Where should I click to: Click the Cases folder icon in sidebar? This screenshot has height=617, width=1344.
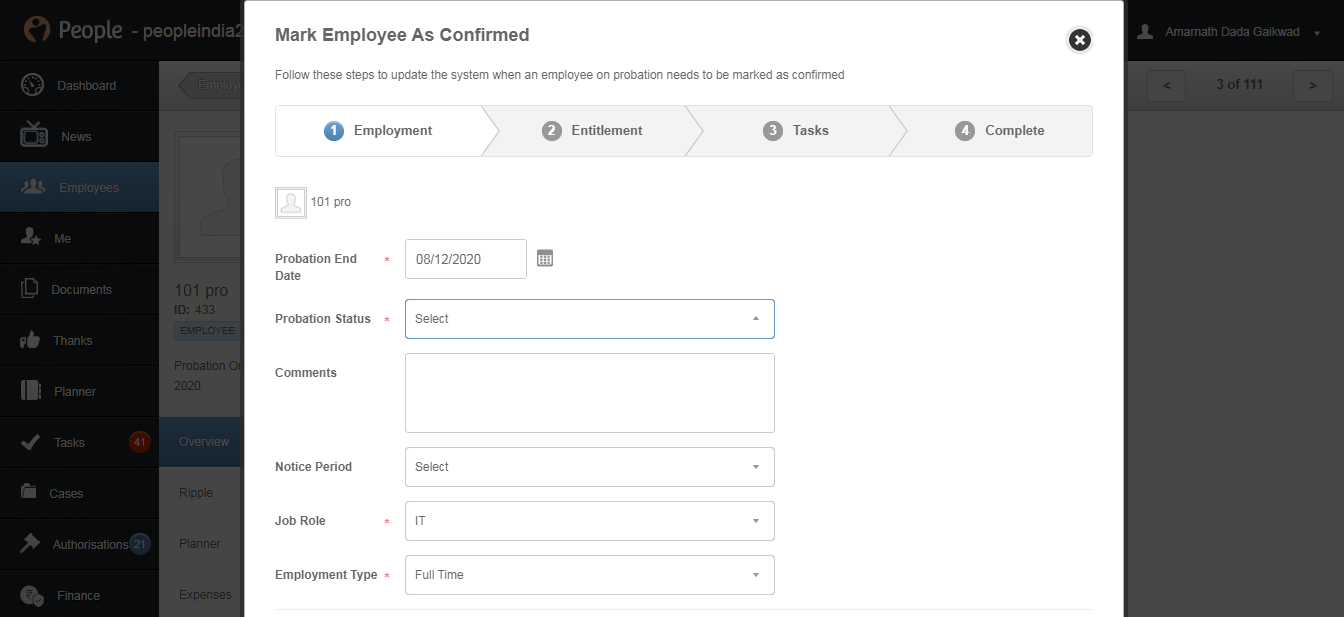30,493
